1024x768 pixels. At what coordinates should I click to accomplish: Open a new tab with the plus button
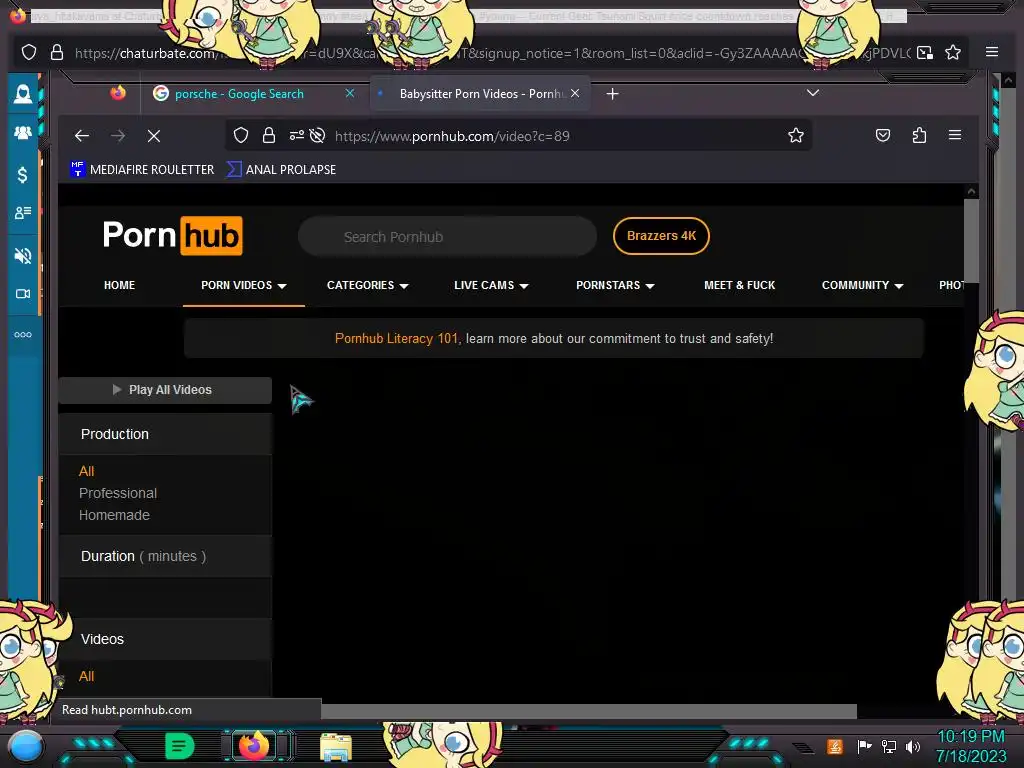[x=612, y=94]
